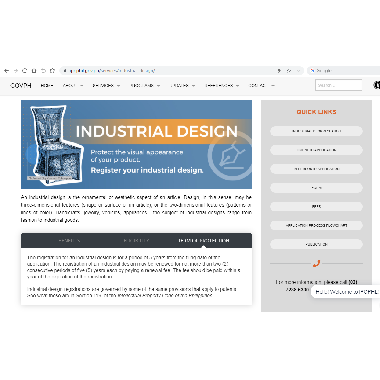The width and height of the screenshot is (380, 380).
Task: Click the browser forward arrow
Action: [x=16, y=71]
